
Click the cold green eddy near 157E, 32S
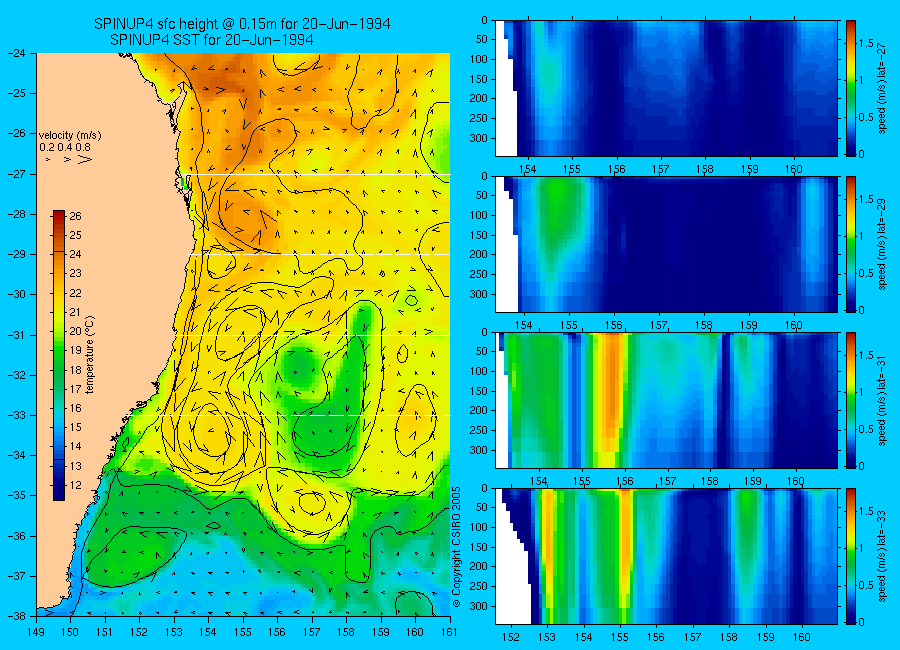300,366
